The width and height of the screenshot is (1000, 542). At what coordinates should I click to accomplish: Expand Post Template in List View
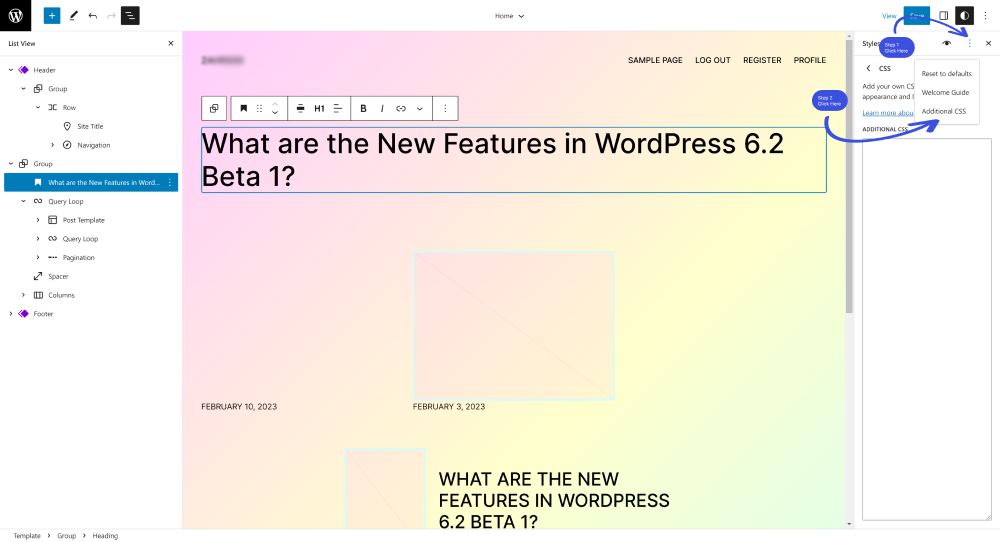[x=38, y=220]
